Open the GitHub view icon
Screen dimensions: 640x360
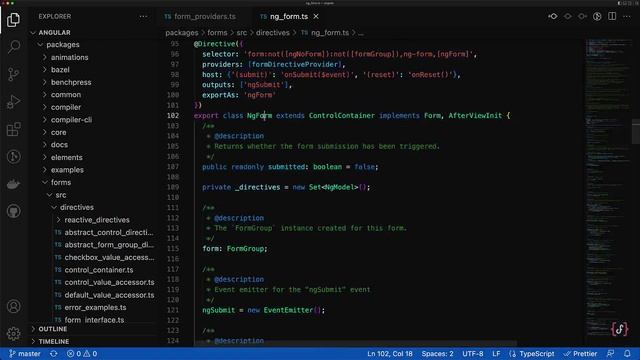[13, 211]
